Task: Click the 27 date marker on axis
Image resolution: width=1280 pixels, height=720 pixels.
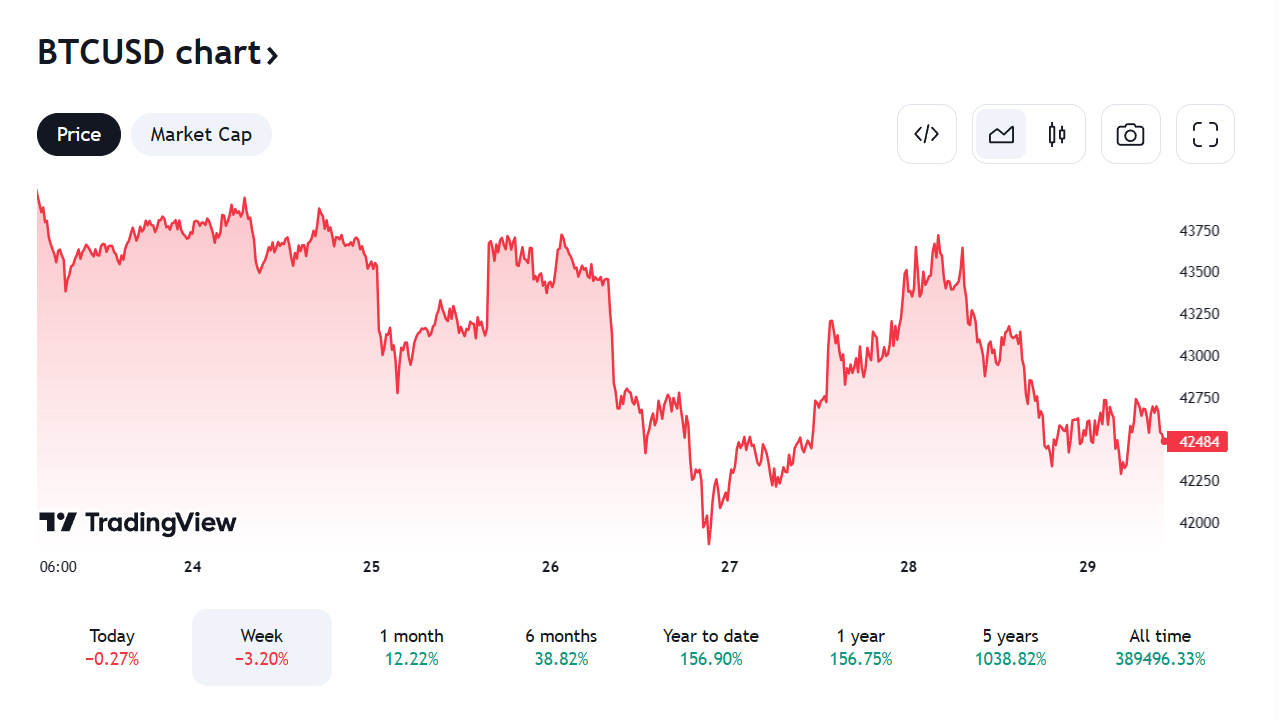Action: point(730,567)
